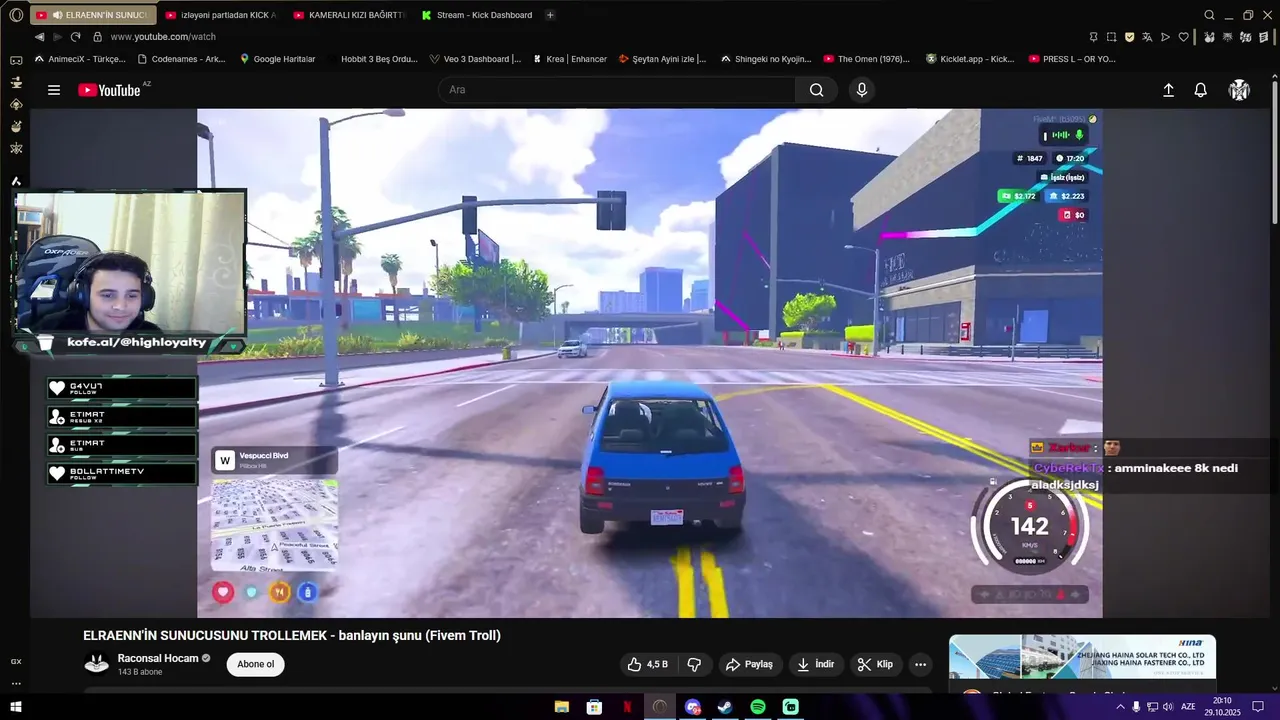Image resolution: width=1280 pixels, height=720 pixels.
Task: Open the Opera GX menu logo
Action: (16, 15)
